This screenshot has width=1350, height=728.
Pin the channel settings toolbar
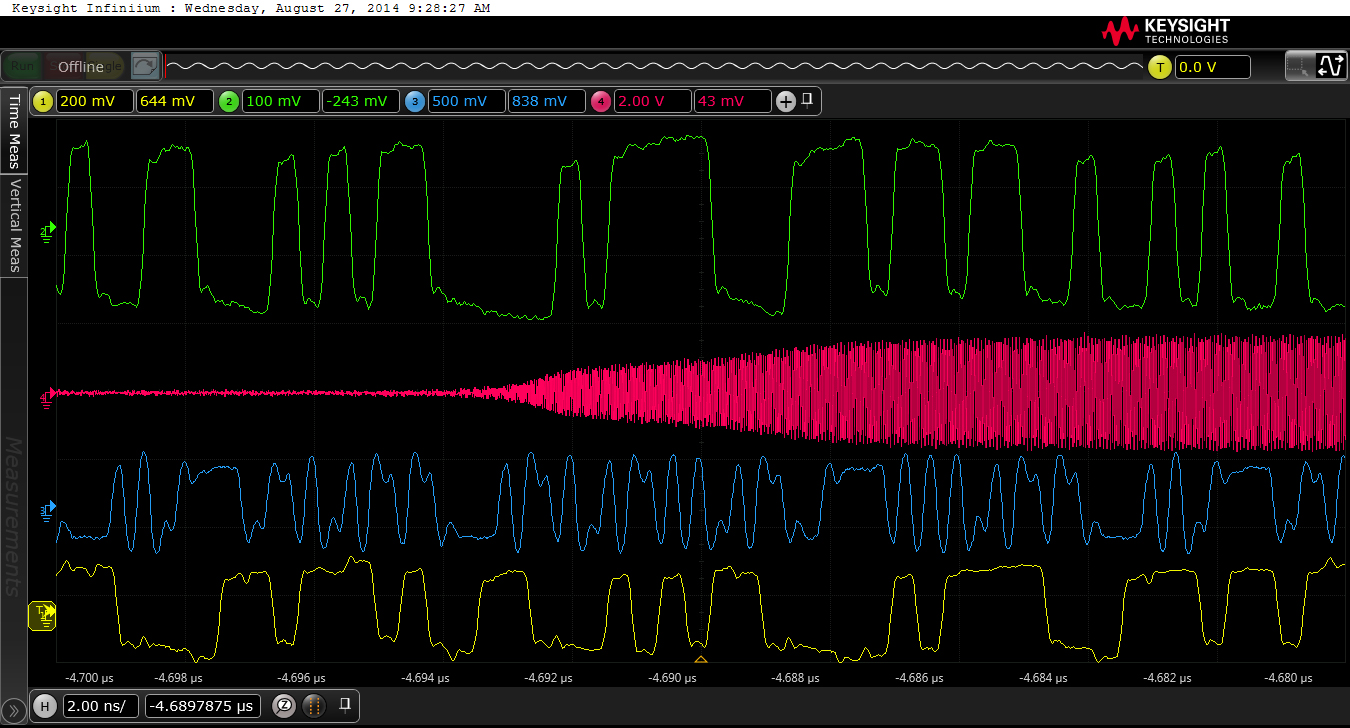coord(808,100)
